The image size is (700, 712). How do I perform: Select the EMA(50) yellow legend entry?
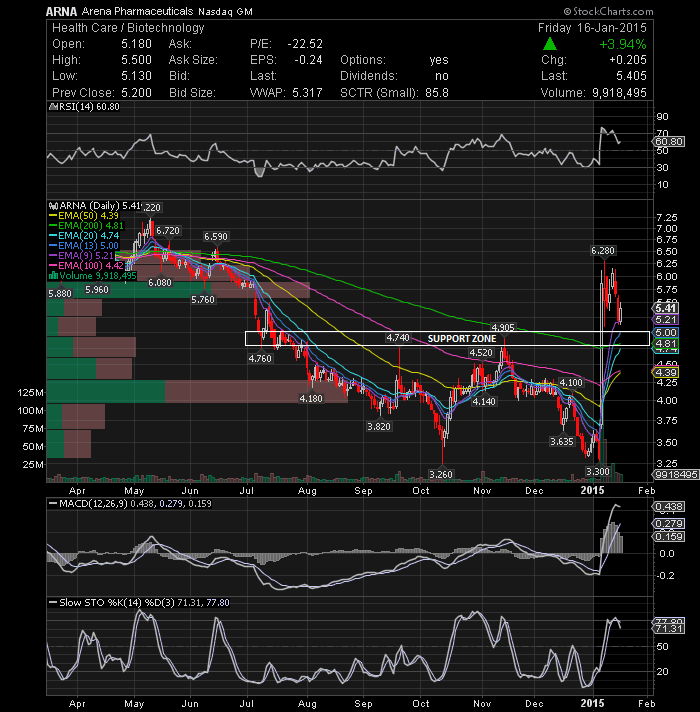pos(84,216)
